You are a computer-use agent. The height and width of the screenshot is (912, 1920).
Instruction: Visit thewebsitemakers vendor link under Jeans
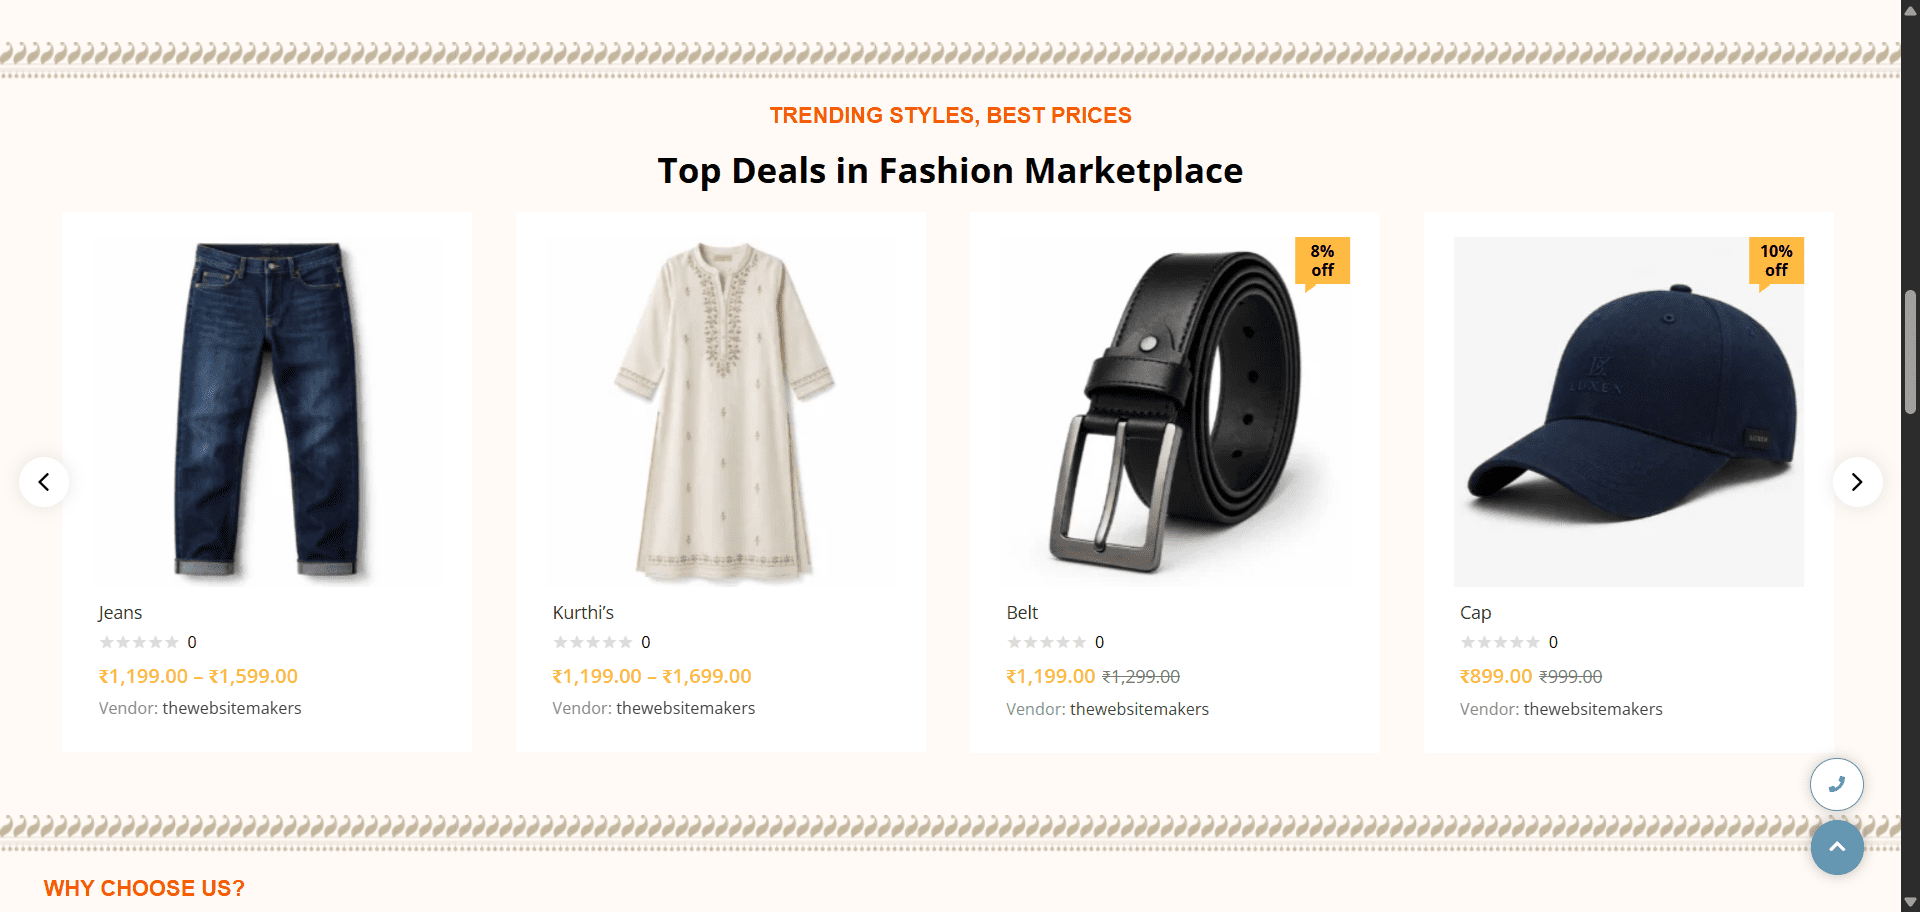232,708
